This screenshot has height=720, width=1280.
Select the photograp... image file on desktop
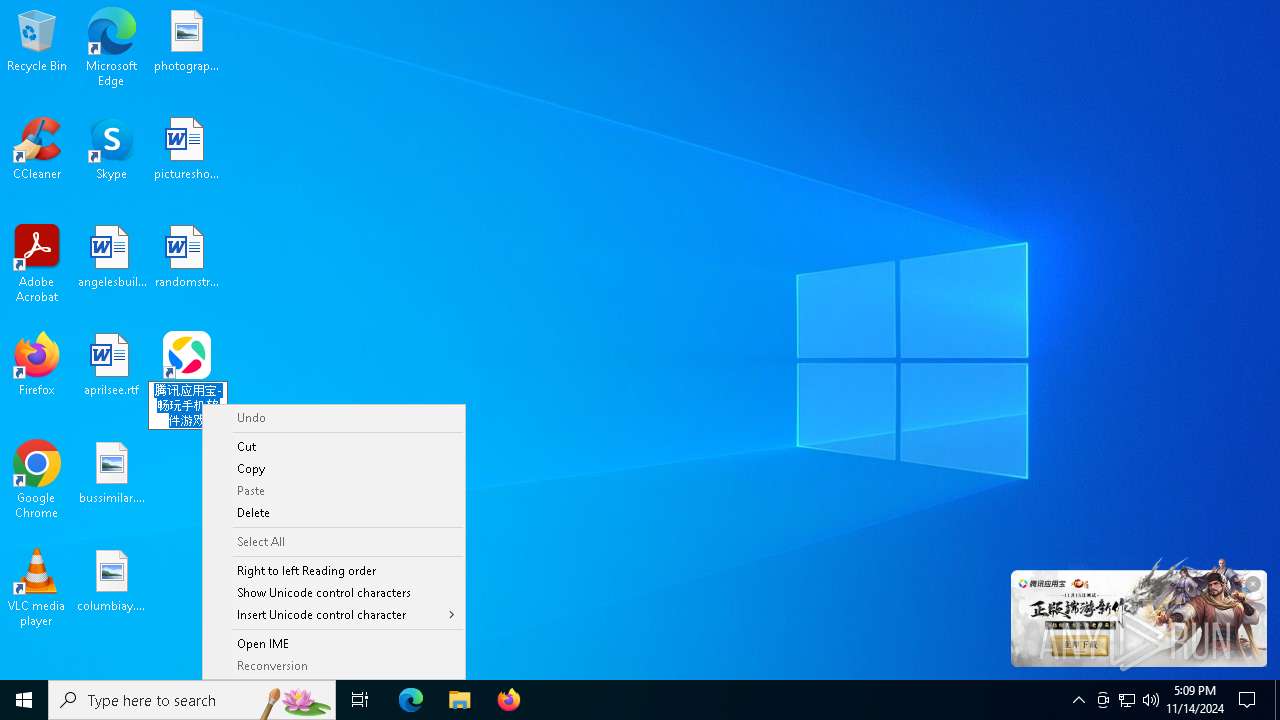point(186,42)
